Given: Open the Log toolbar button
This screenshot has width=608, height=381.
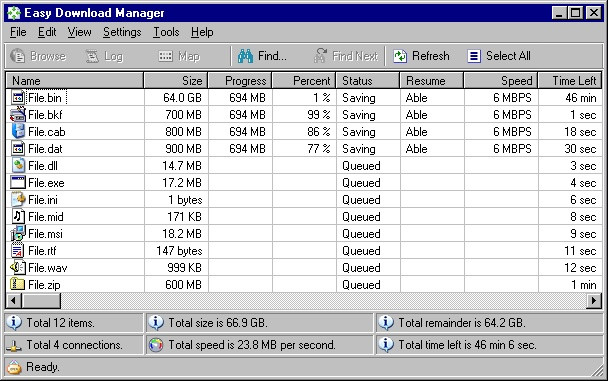Looking at the screenshot, I should pyautogui.click(x=104, y=56).
